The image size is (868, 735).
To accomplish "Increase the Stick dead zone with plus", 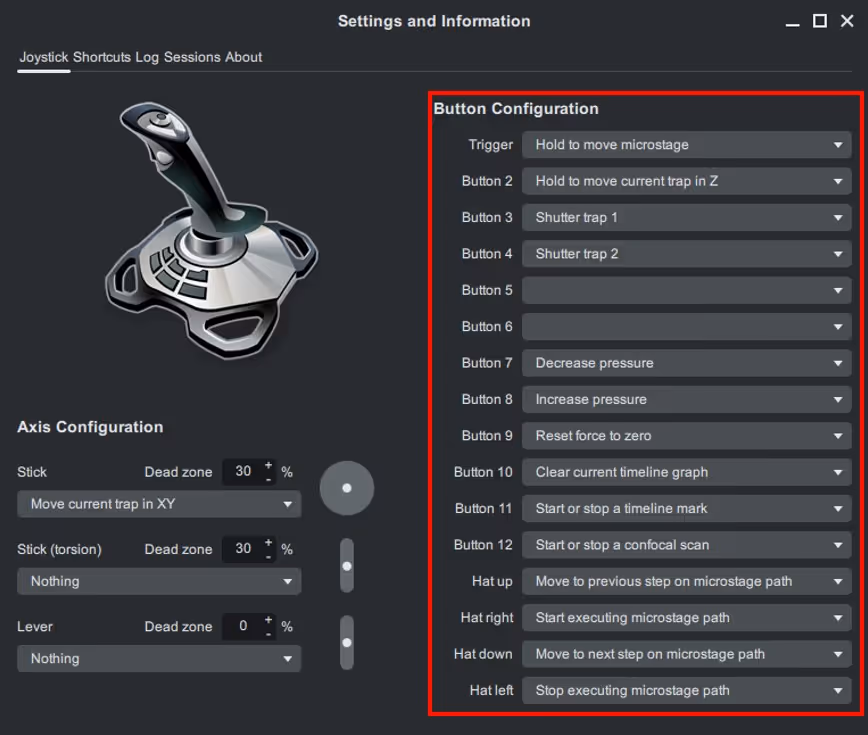I will pos(268,465).
